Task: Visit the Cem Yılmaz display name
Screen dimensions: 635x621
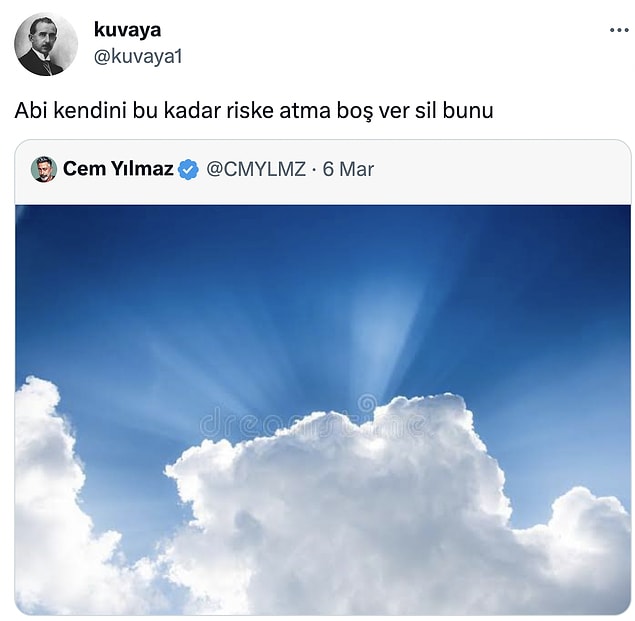Action: click(118, 169)
